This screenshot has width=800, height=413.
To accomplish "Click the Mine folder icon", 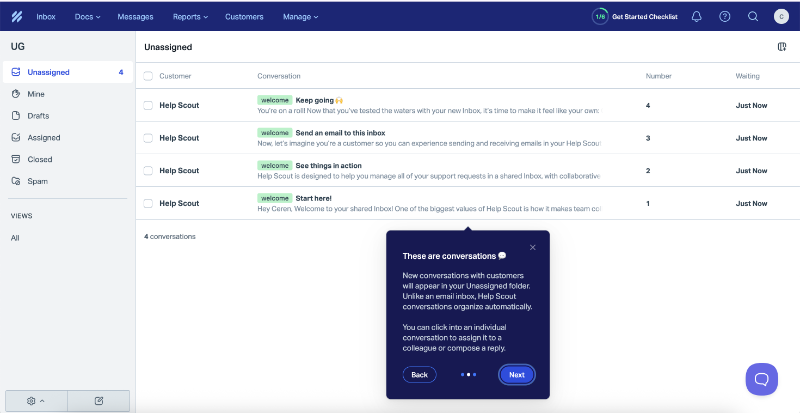I will 16,94.
